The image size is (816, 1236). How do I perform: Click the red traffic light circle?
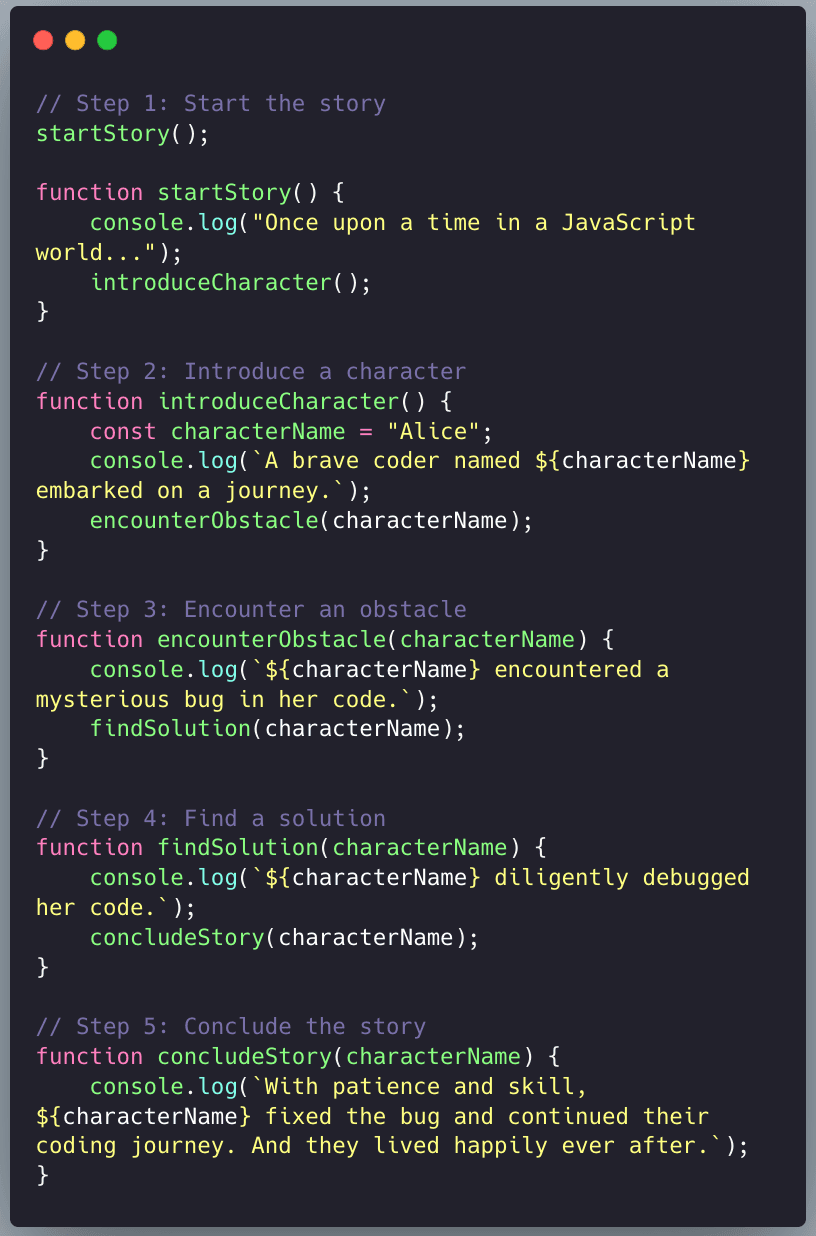point(43,40)
